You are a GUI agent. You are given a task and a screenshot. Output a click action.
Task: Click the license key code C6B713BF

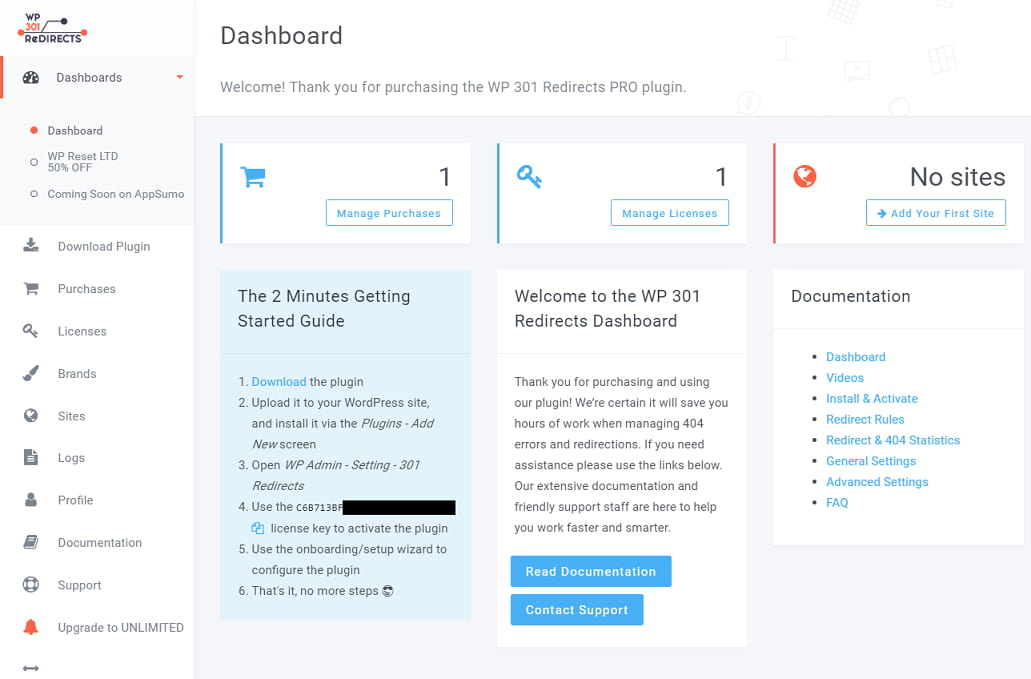pos(320,507)
